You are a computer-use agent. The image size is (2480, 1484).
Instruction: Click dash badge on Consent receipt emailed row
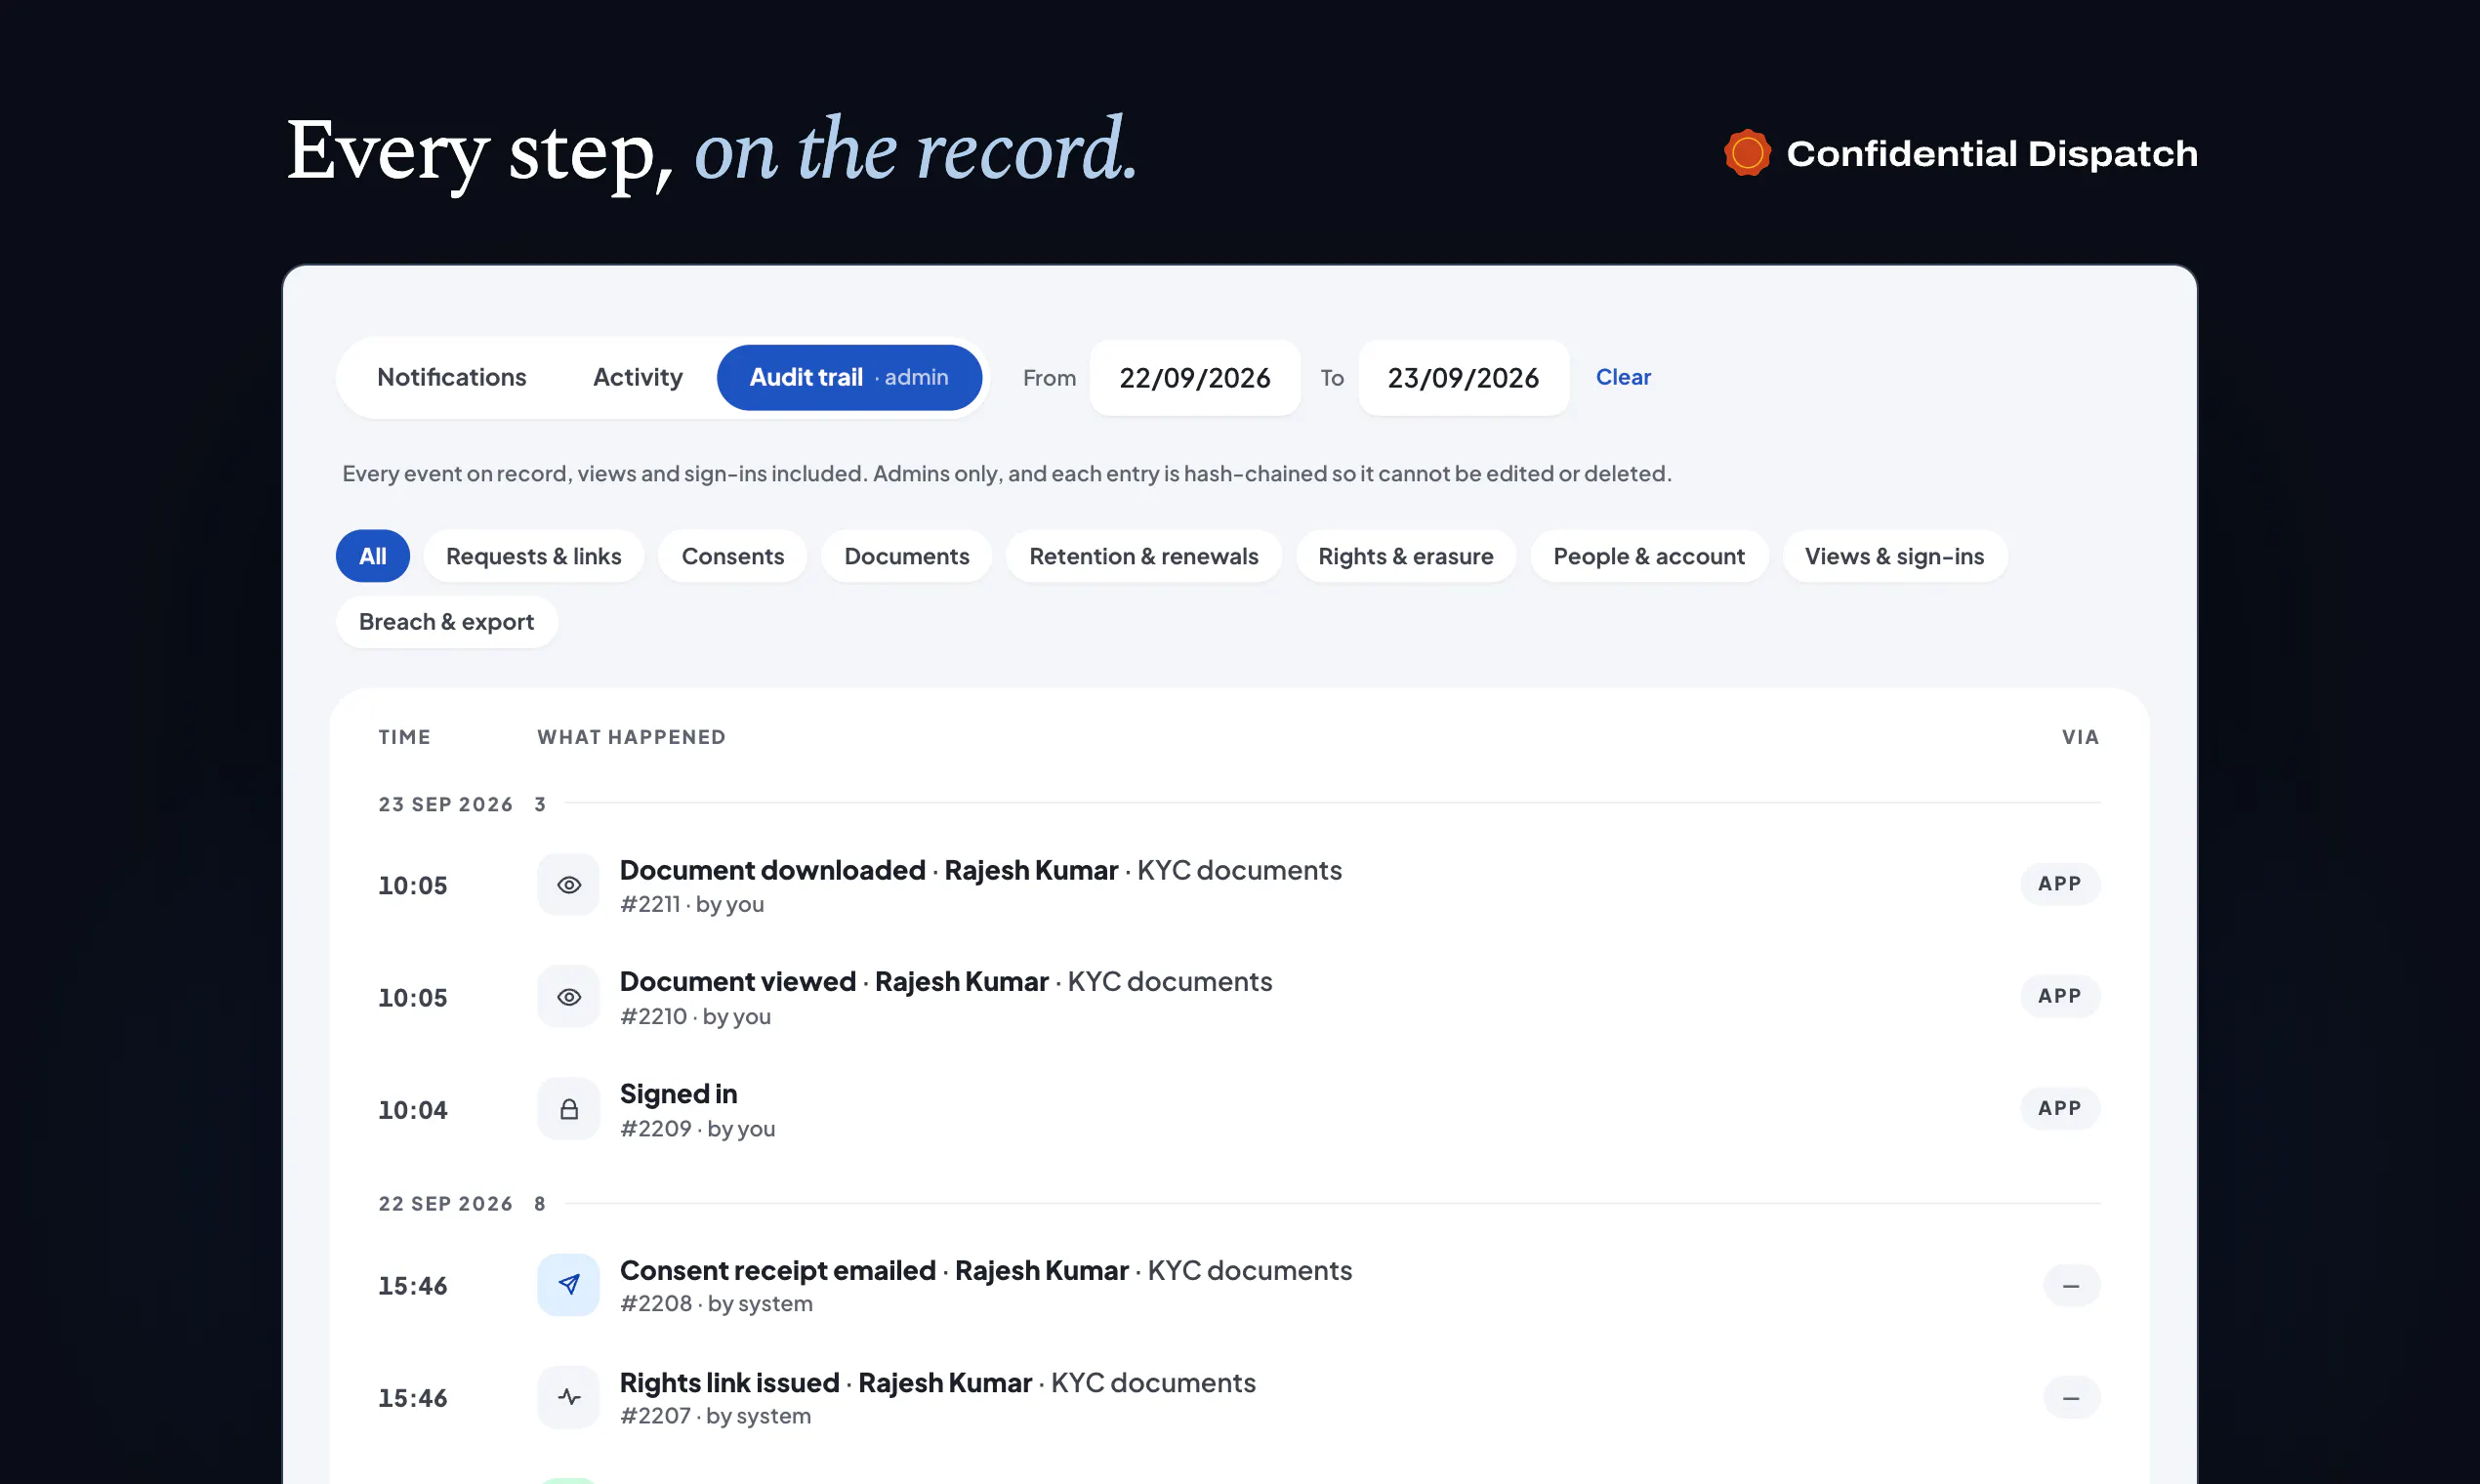(2071, 1285)
